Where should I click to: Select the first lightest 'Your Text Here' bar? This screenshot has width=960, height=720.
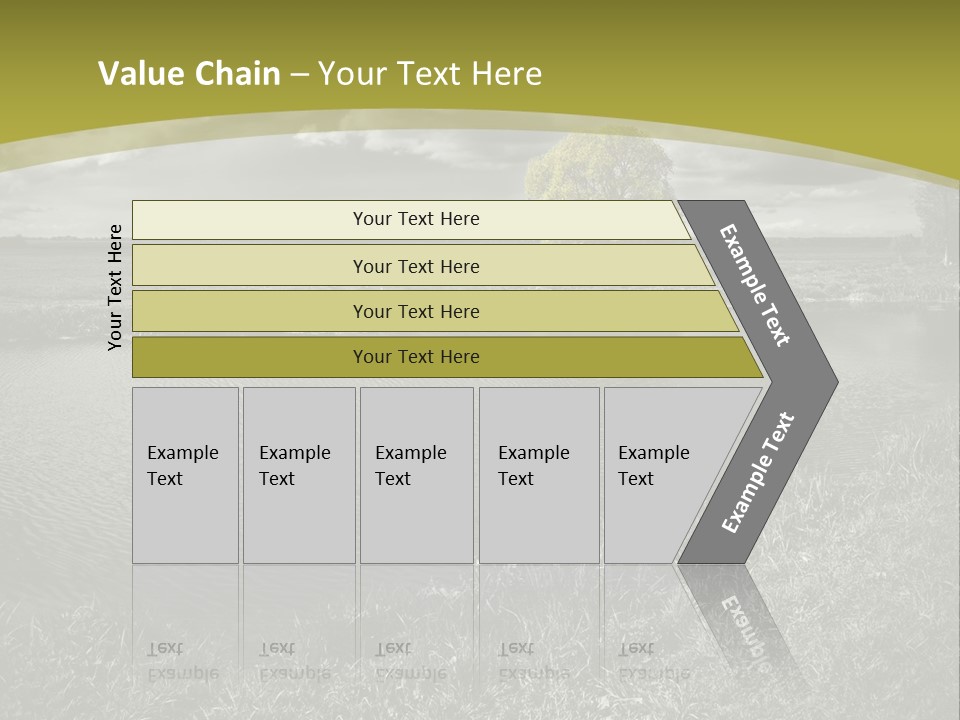pos(416,219)
